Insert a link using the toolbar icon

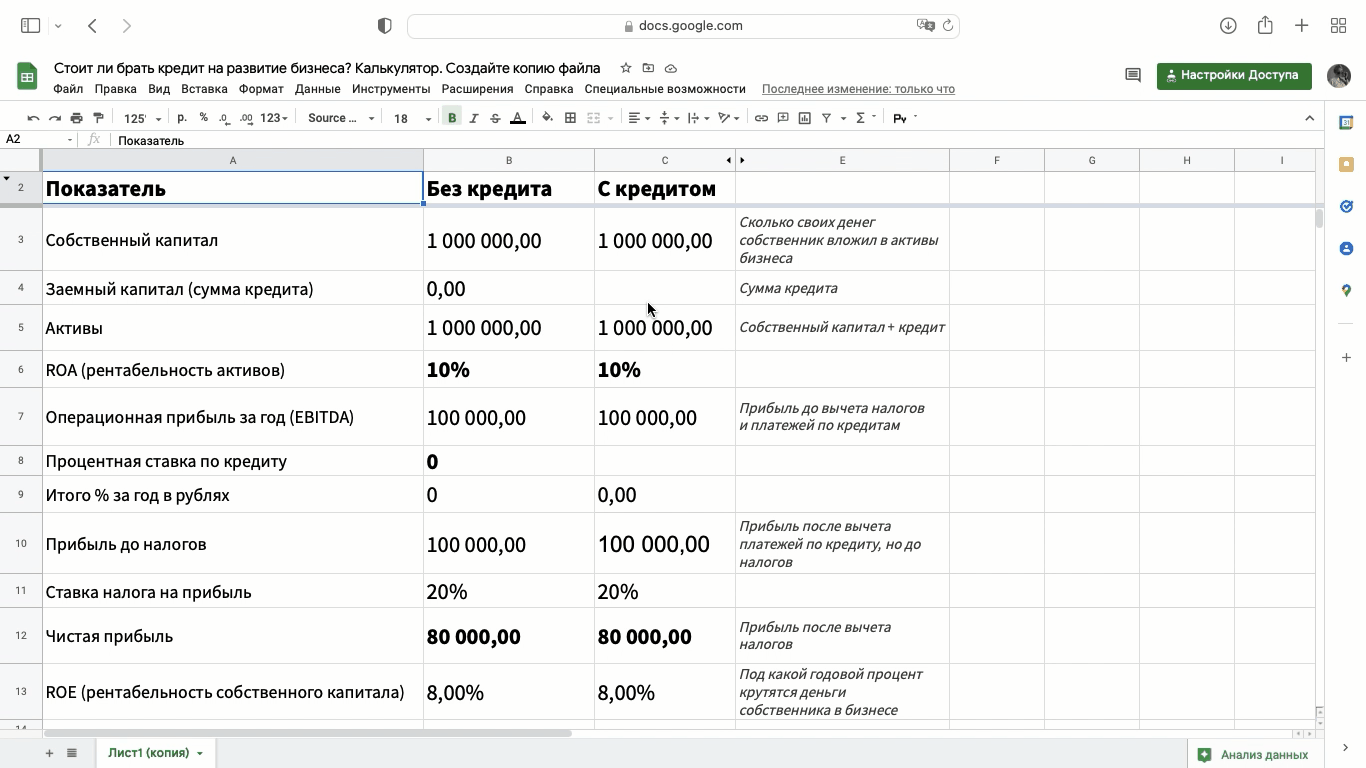pyautogui.click(x=761, y=118)
